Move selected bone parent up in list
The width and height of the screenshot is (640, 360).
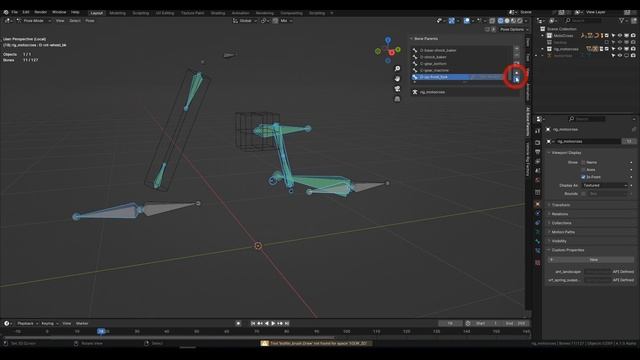[516, 73]
